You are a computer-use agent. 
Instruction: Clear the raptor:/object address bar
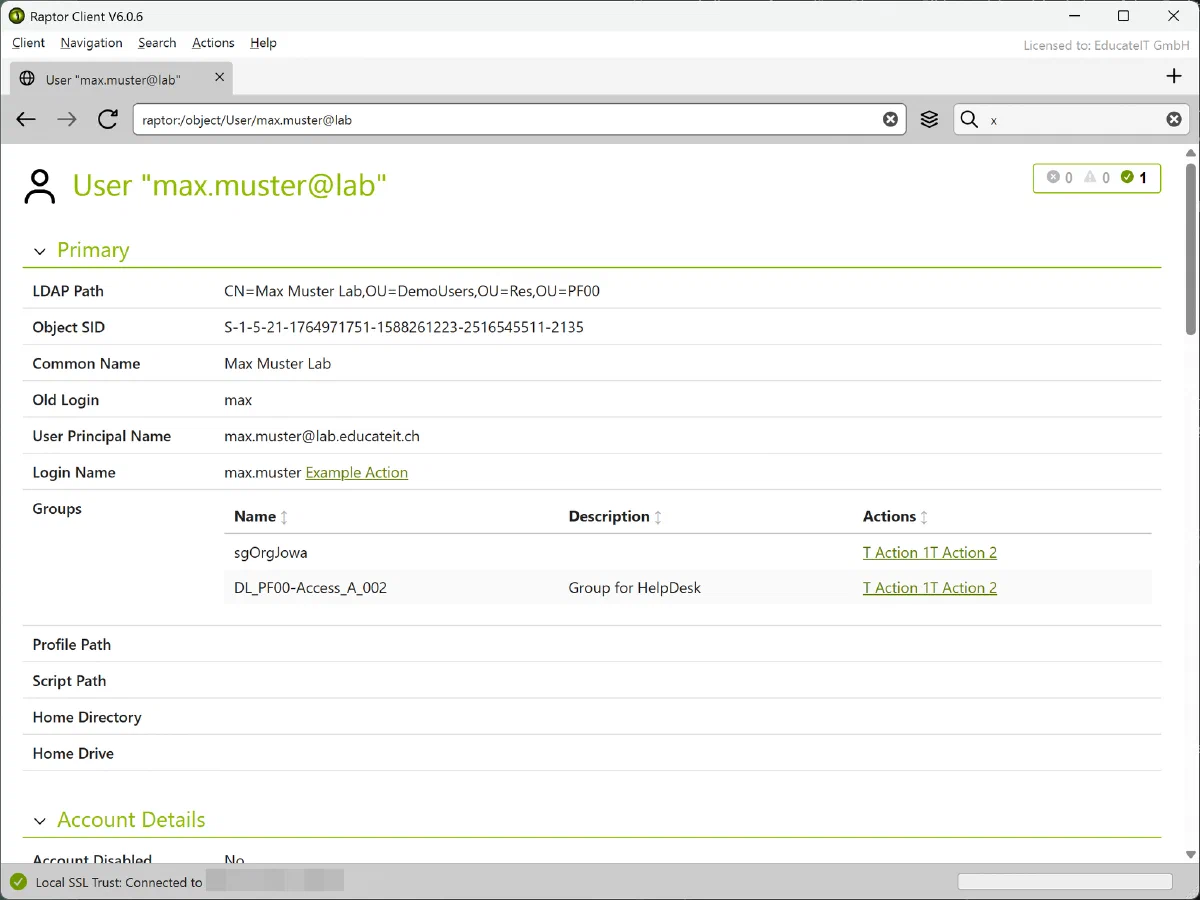click(890, 120)
